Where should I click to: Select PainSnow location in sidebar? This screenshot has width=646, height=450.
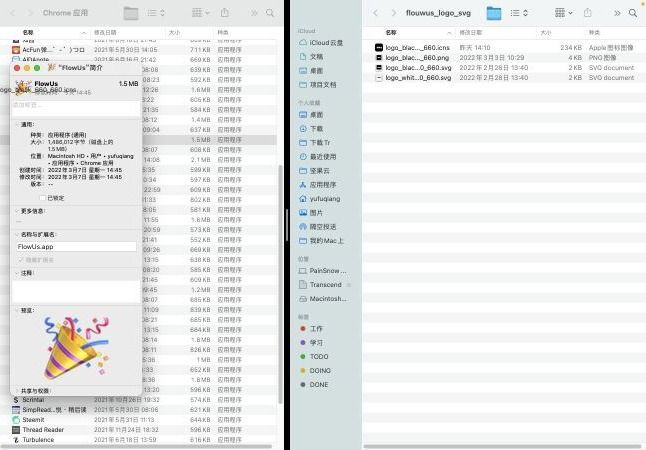(x=323, y=271)
